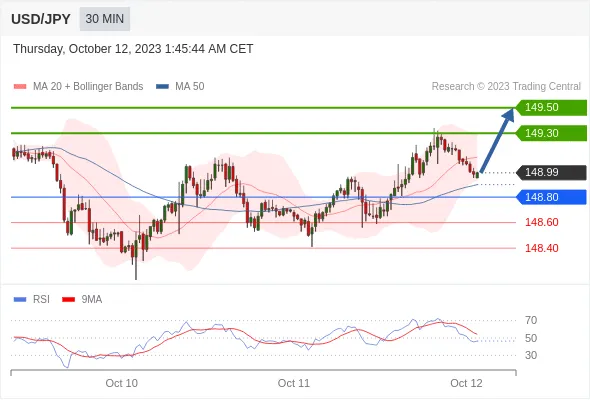Click the RSI 50 level label
The image size is (590, 400).
(x=531, y=338)
